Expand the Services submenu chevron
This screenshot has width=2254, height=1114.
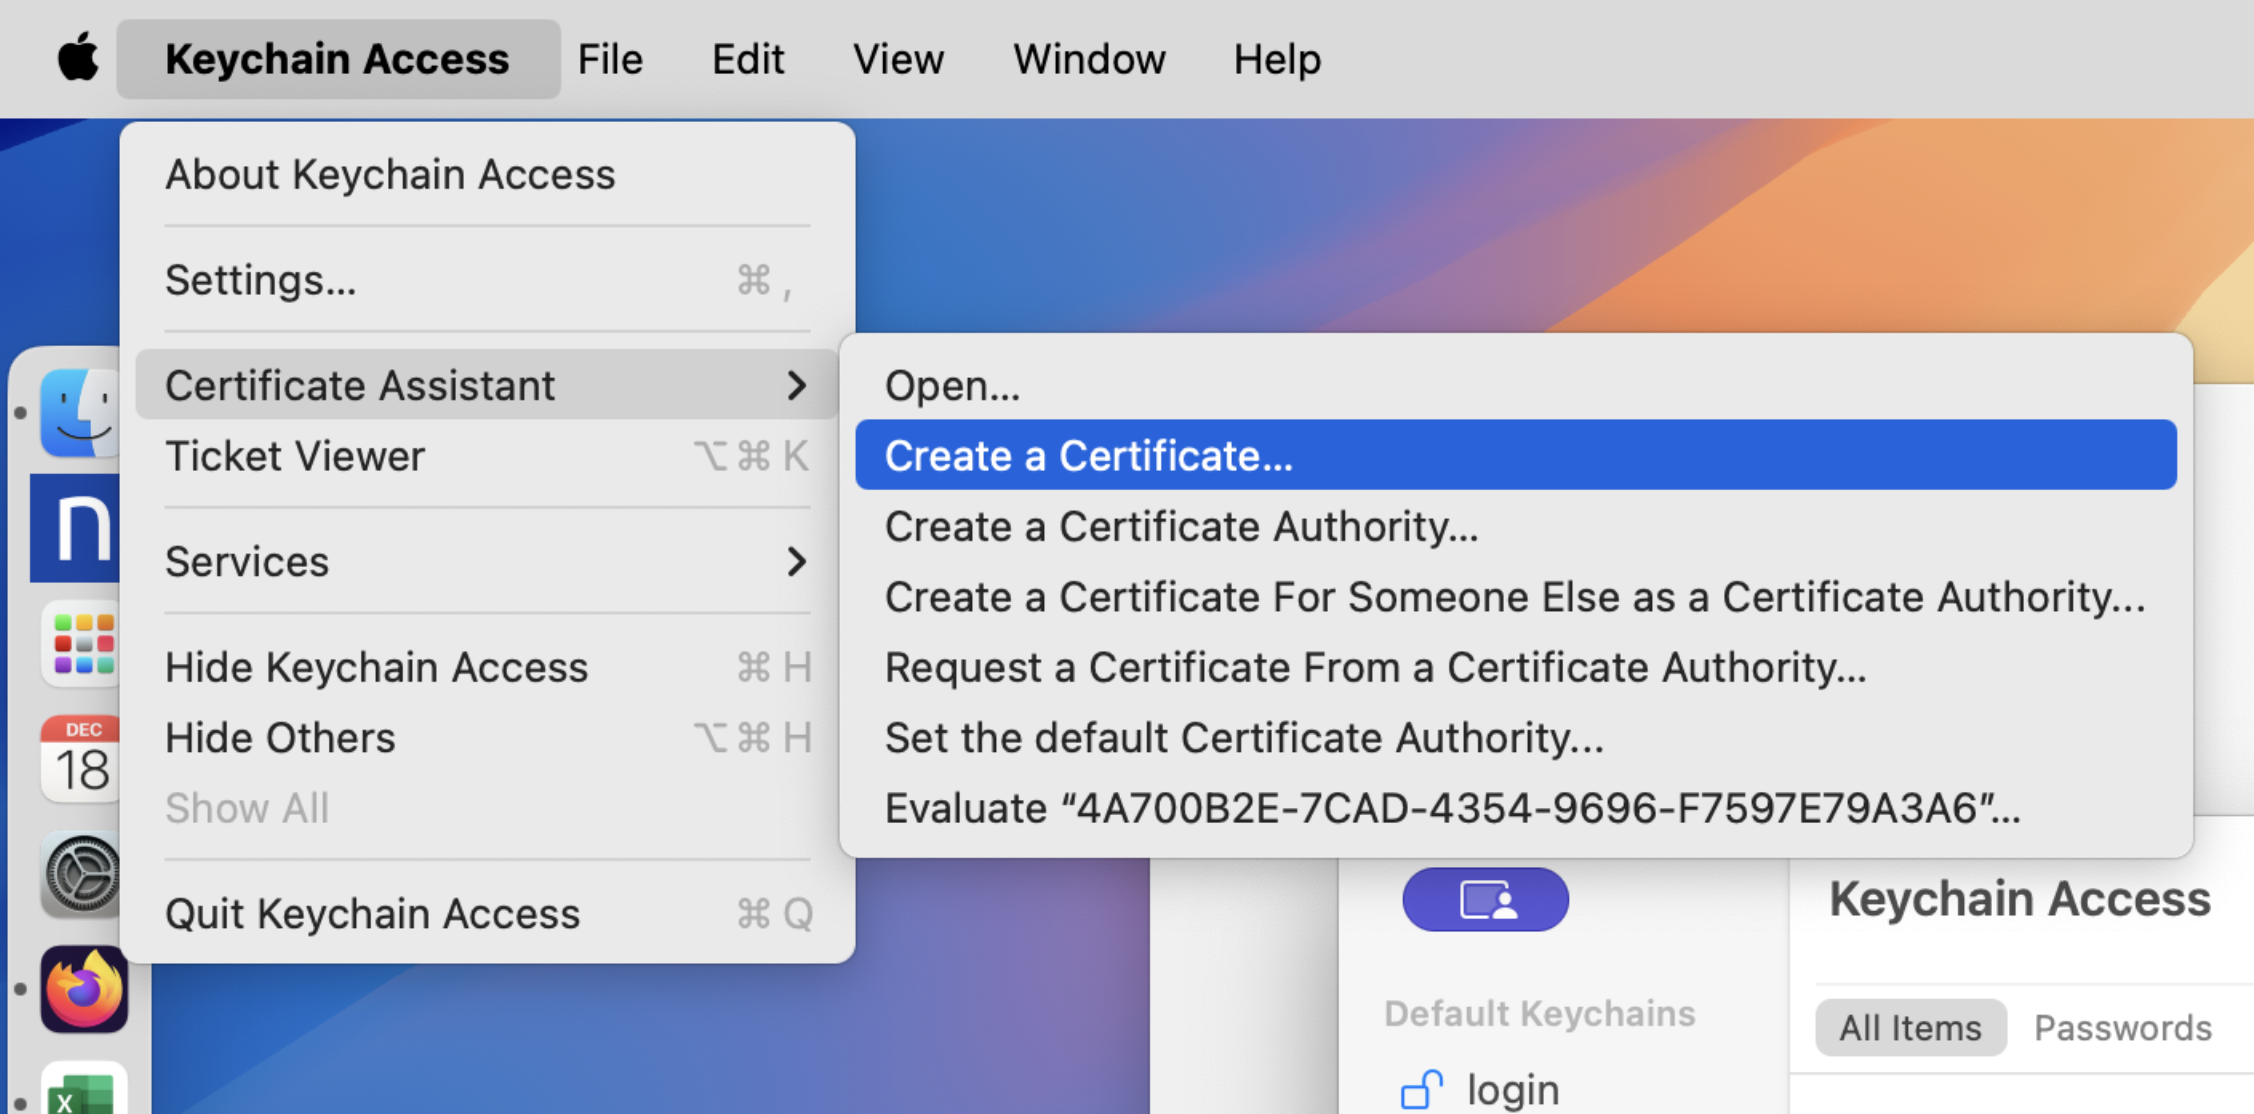point(796,561)
